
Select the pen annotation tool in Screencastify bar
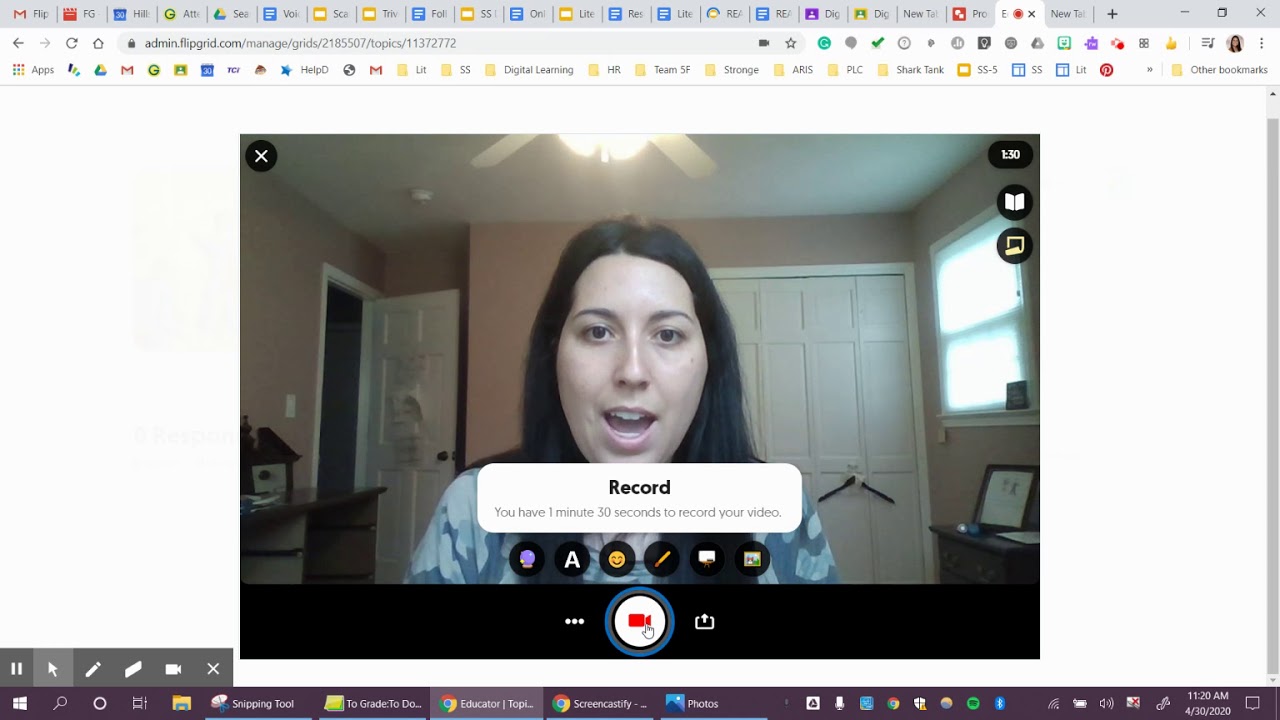point(93,668)
